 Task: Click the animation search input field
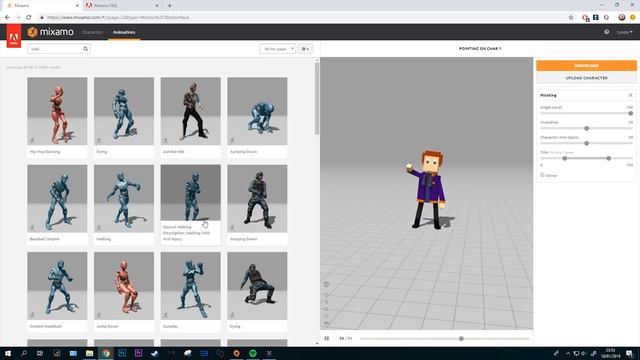[59, 49]
